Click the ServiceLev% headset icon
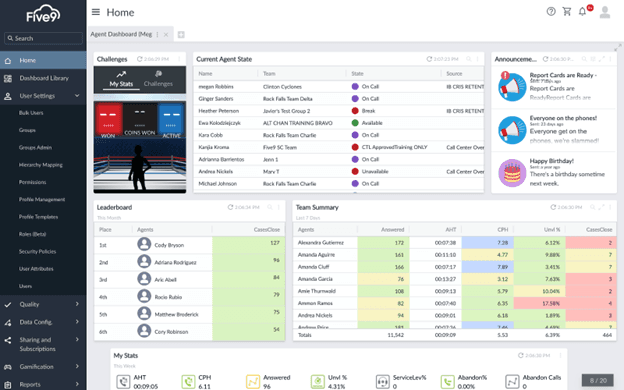Screen dimensions: 624x390 [382, 382]
